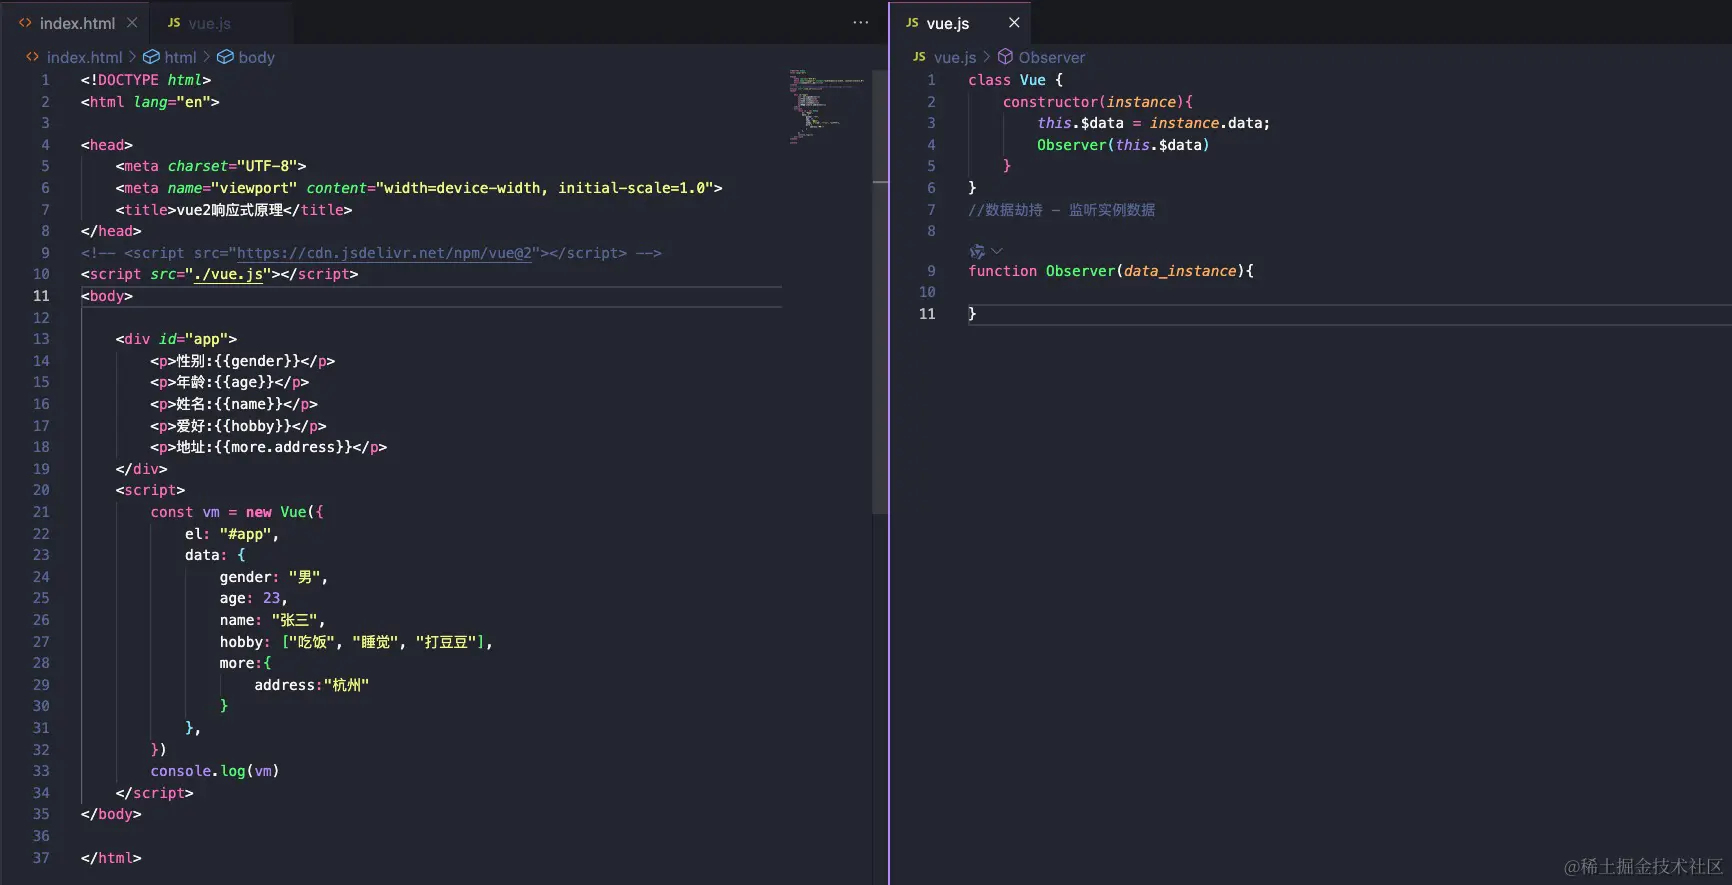The height and width of the screenshot is (885, 1732).
Task: Click the 'address:"杭州"' line
Action: (311, 685)
